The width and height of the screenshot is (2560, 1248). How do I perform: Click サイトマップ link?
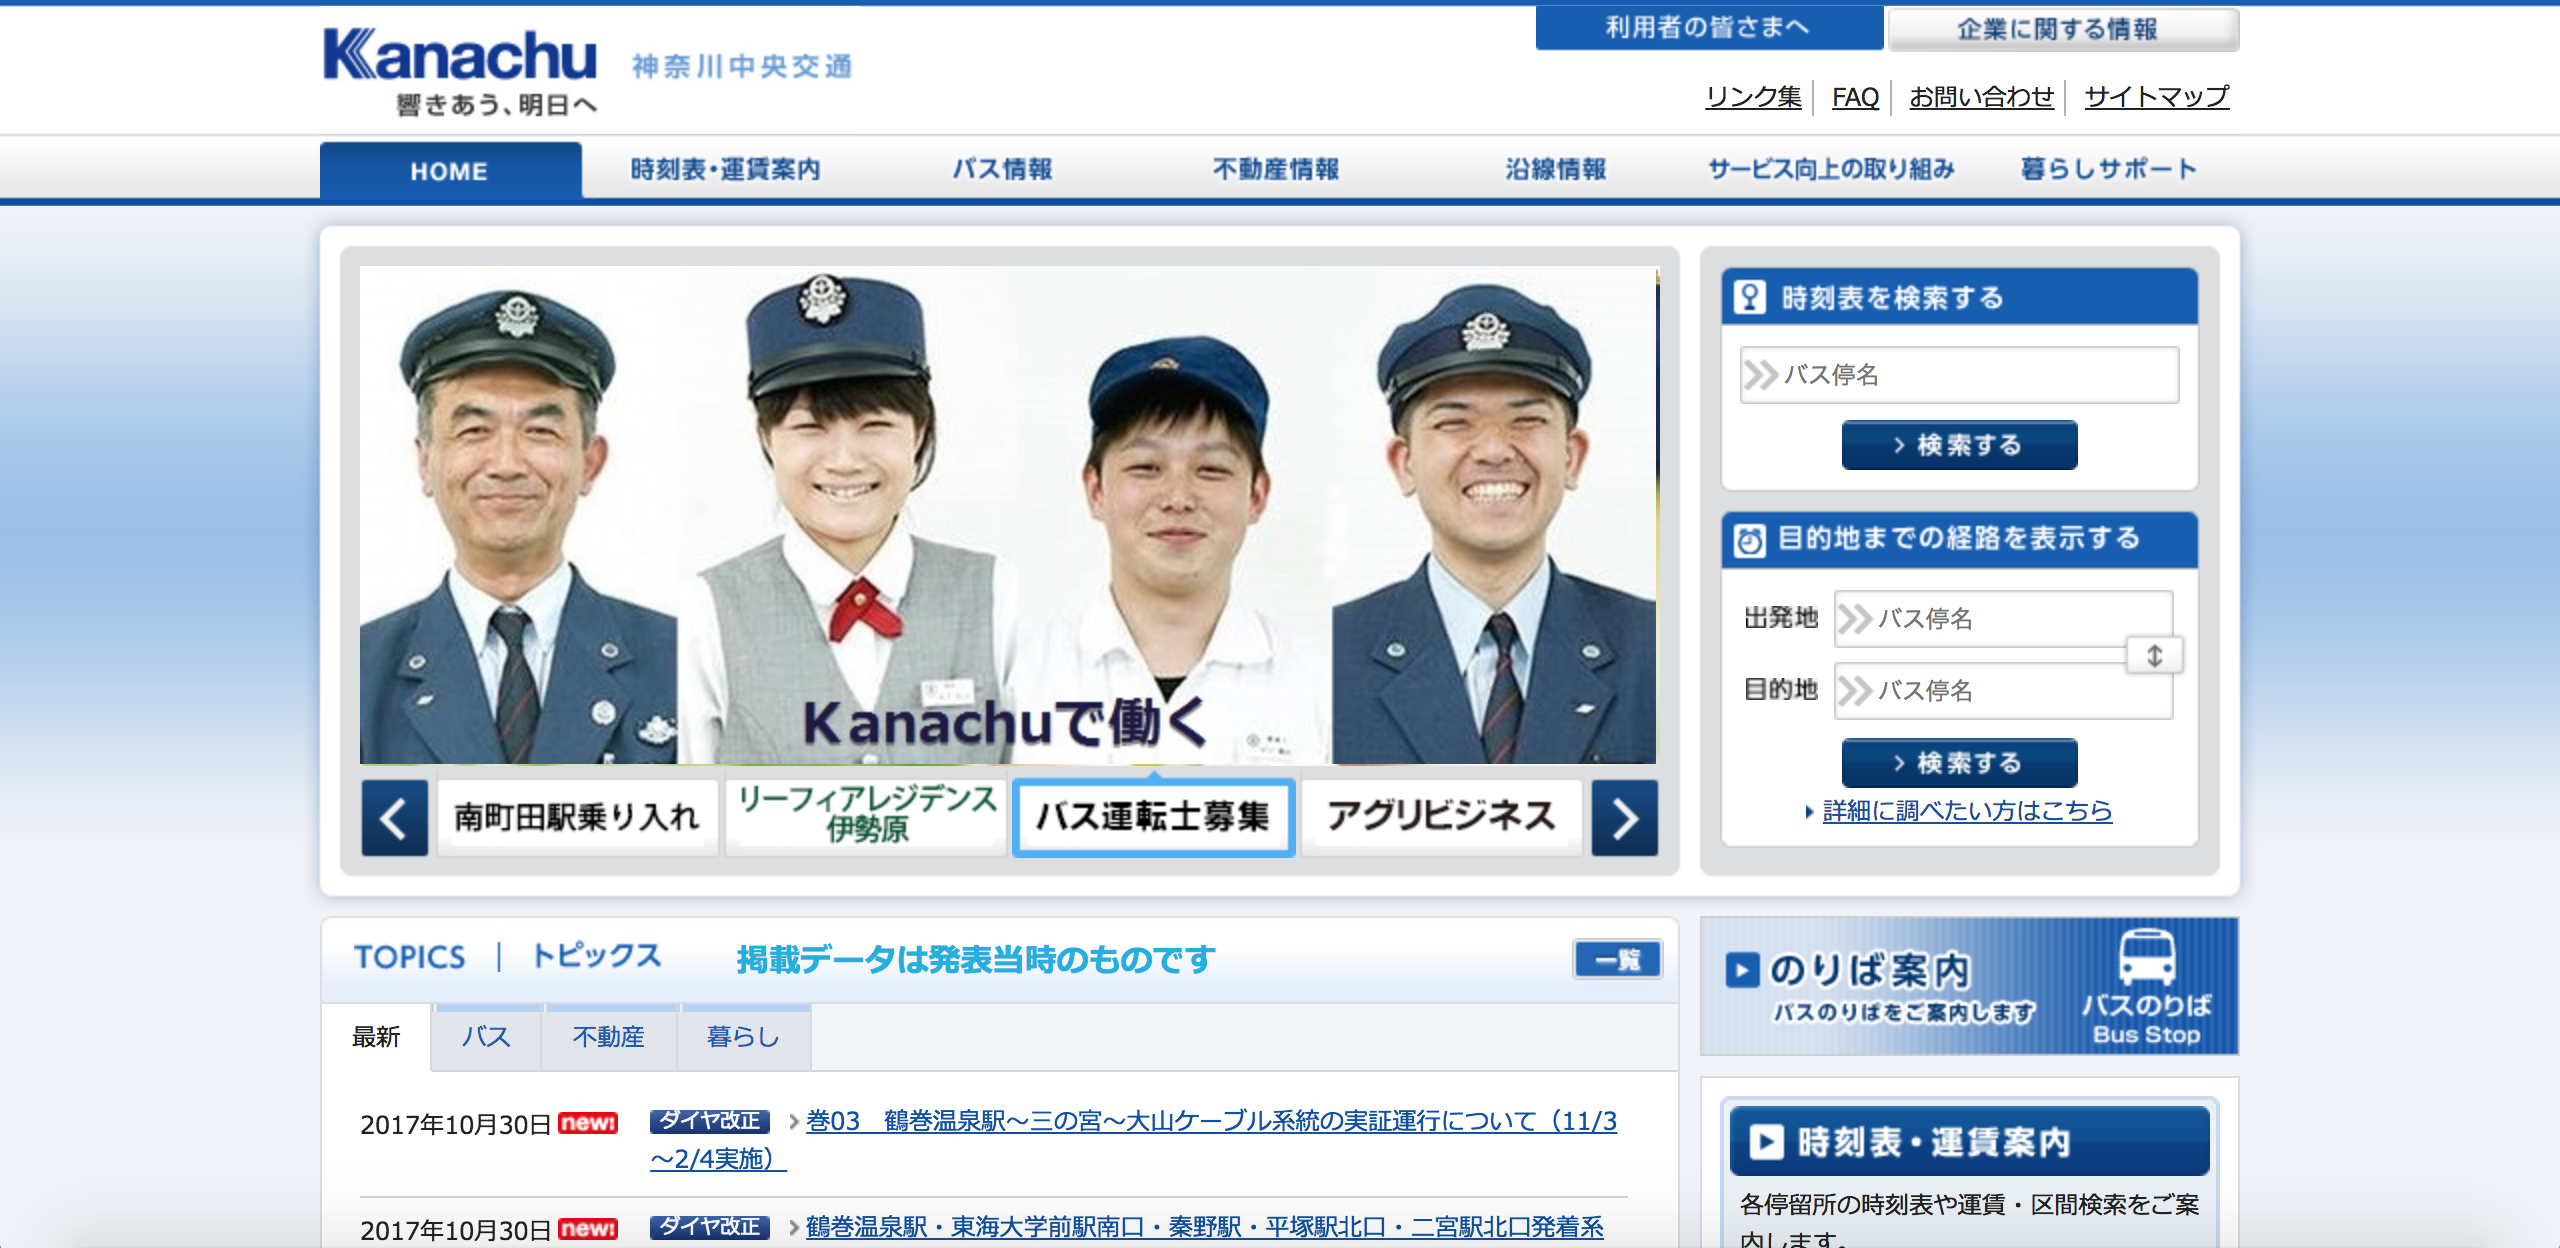(2157, 97)
